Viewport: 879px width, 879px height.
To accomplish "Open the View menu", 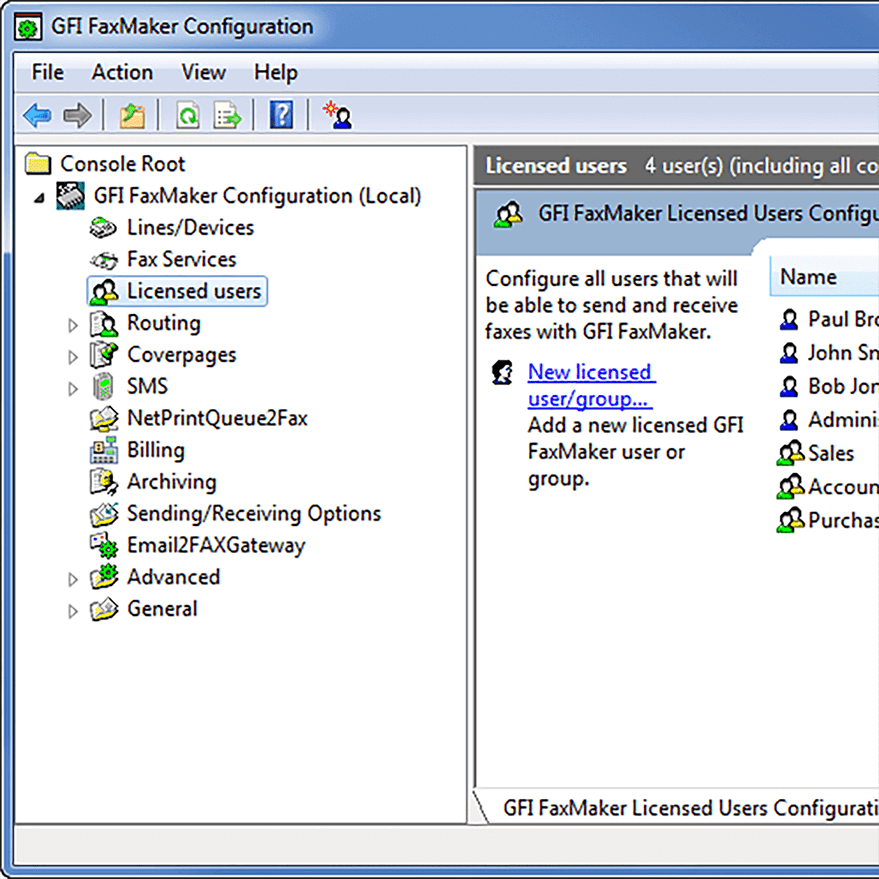I will (203, 72).
